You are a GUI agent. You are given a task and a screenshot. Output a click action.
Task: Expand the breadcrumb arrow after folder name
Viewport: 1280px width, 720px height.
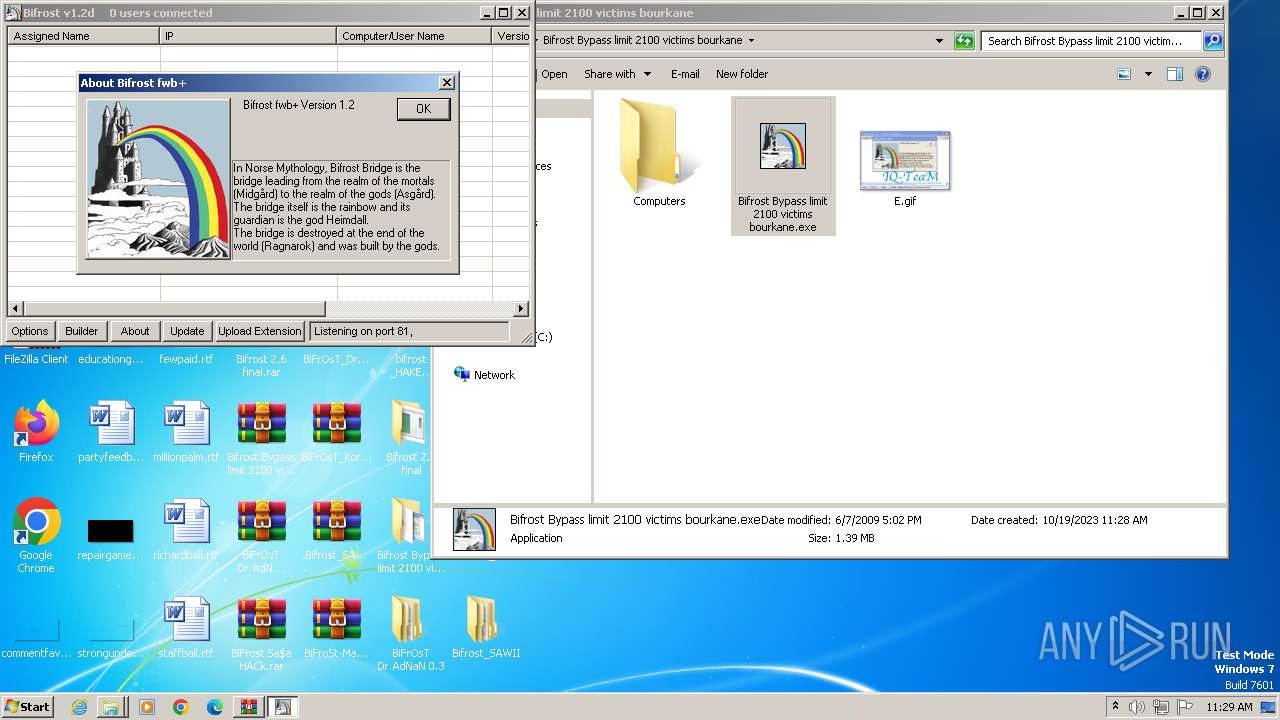[x=751, y=41]
